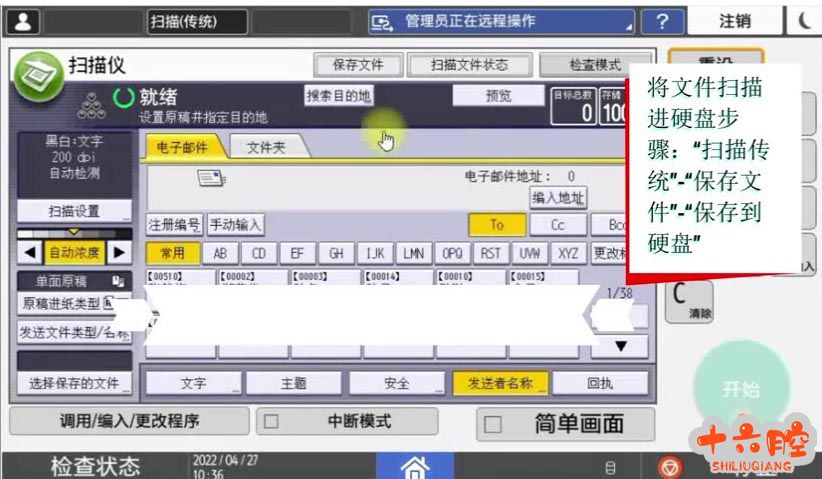Enable the 简单画面 checkbox
The height and width of the screenshot is (479, 822).
[x=491, y=424]
